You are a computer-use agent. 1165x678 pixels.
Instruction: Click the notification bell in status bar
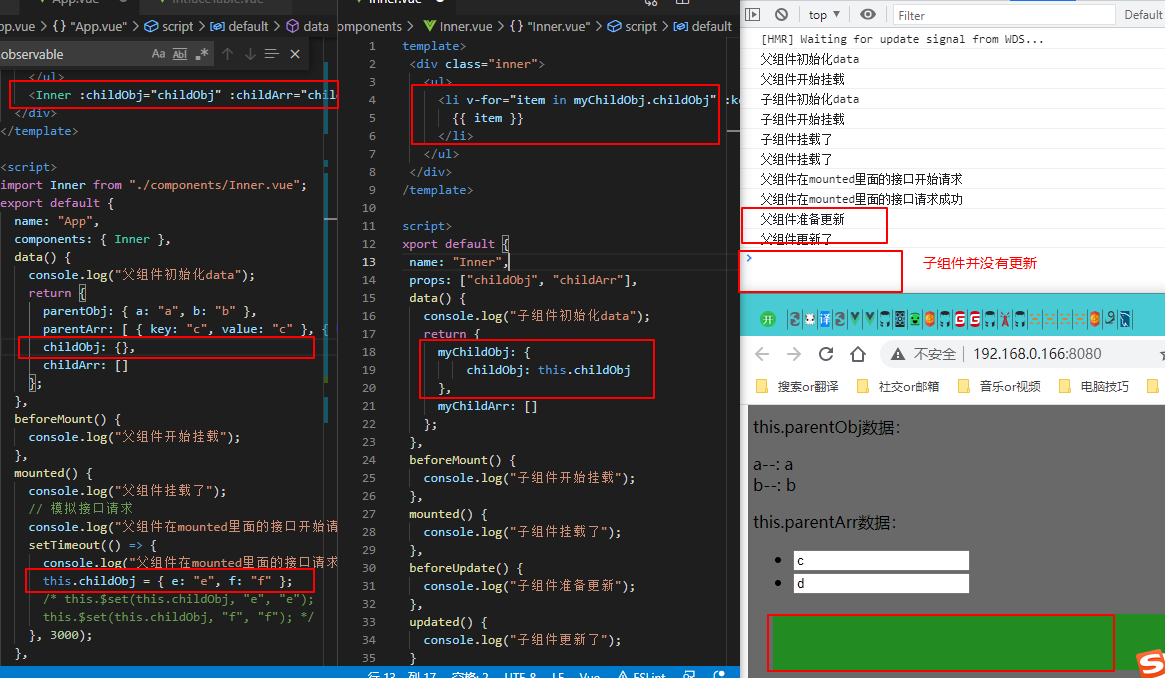718,674
